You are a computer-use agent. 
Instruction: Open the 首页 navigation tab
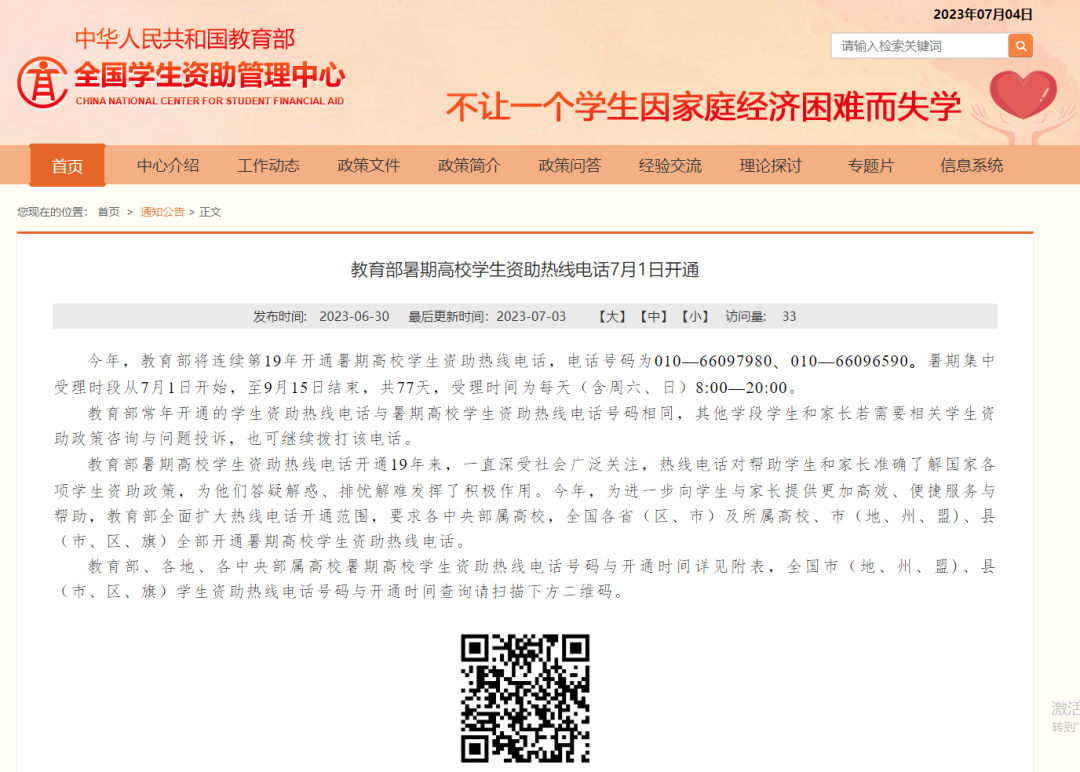pyautogui.click(x=67, y=166)
